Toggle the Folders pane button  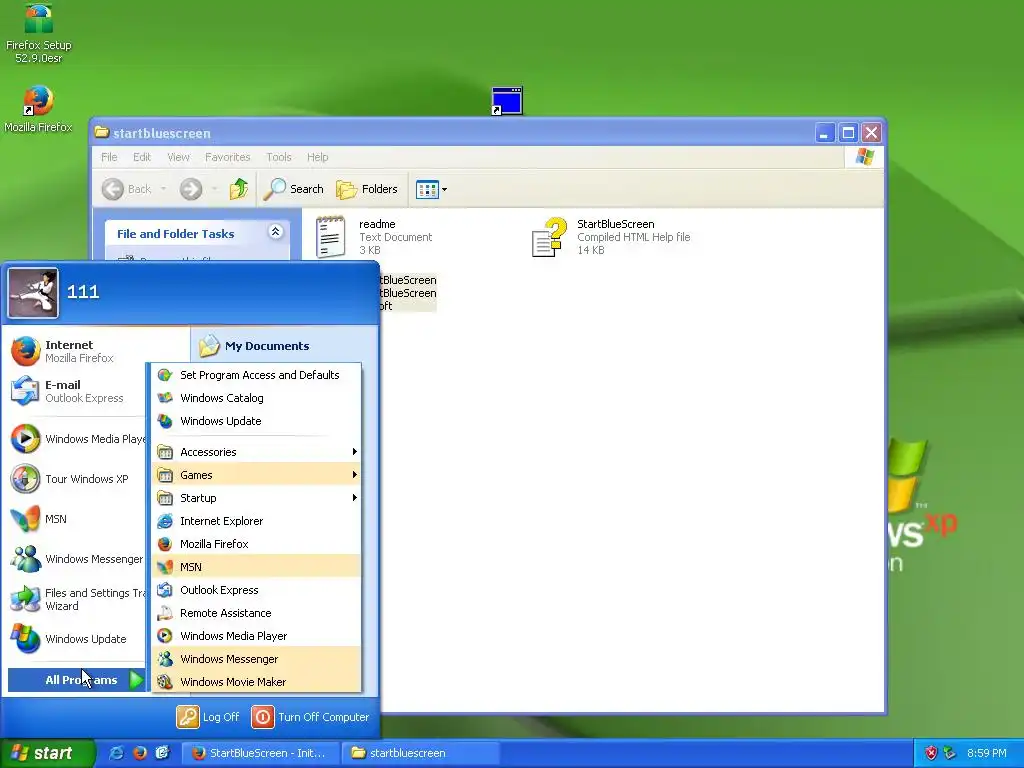click(367, 189)
